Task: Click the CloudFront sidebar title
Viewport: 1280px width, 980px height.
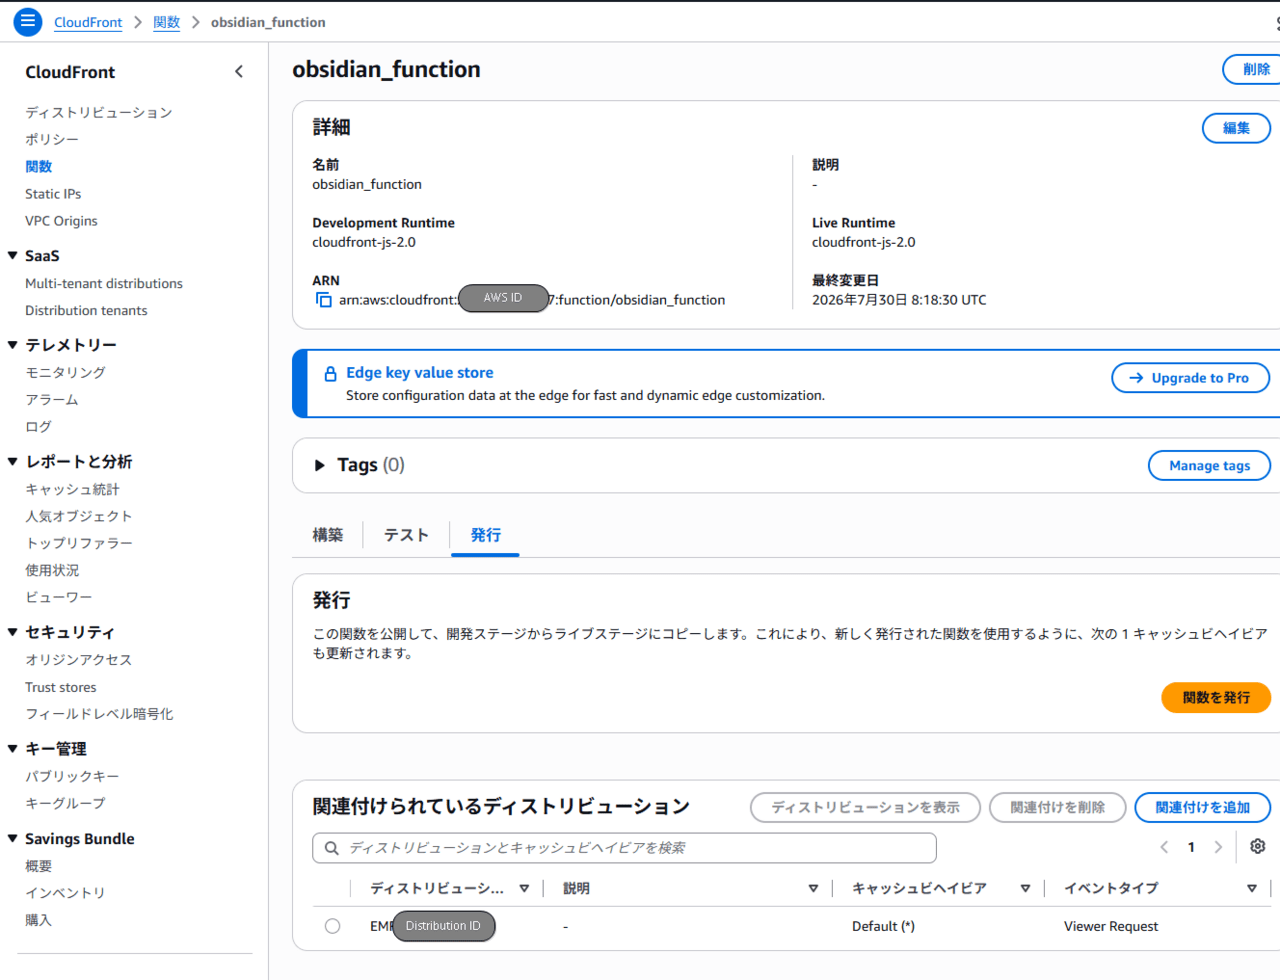Action: click(70, 72)
